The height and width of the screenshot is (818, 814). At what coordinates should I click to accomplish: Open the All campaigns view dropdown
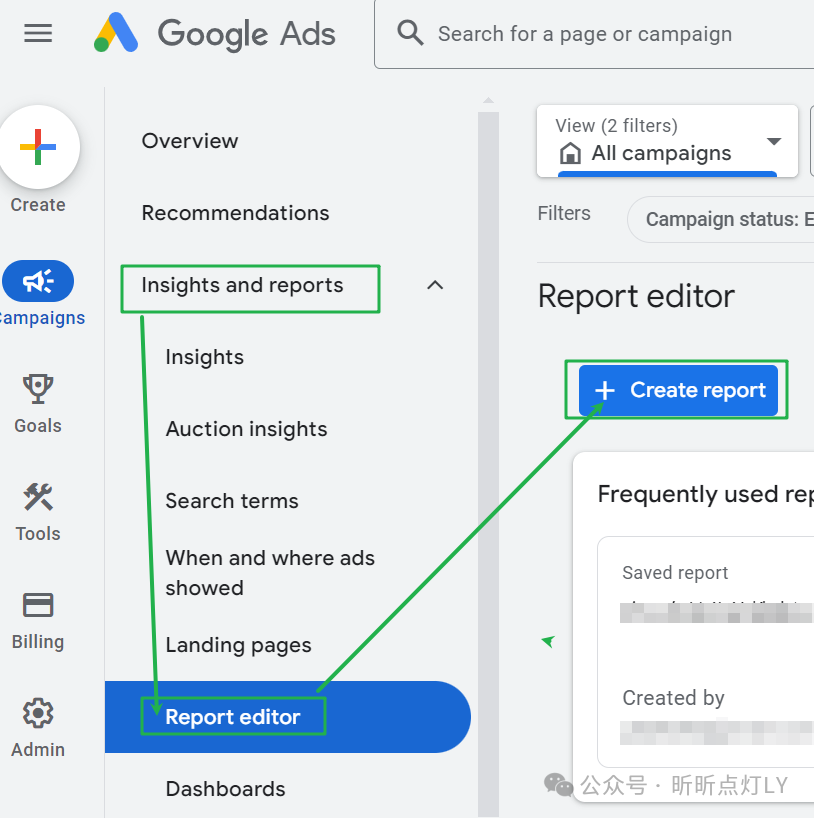tap(667, 141)
